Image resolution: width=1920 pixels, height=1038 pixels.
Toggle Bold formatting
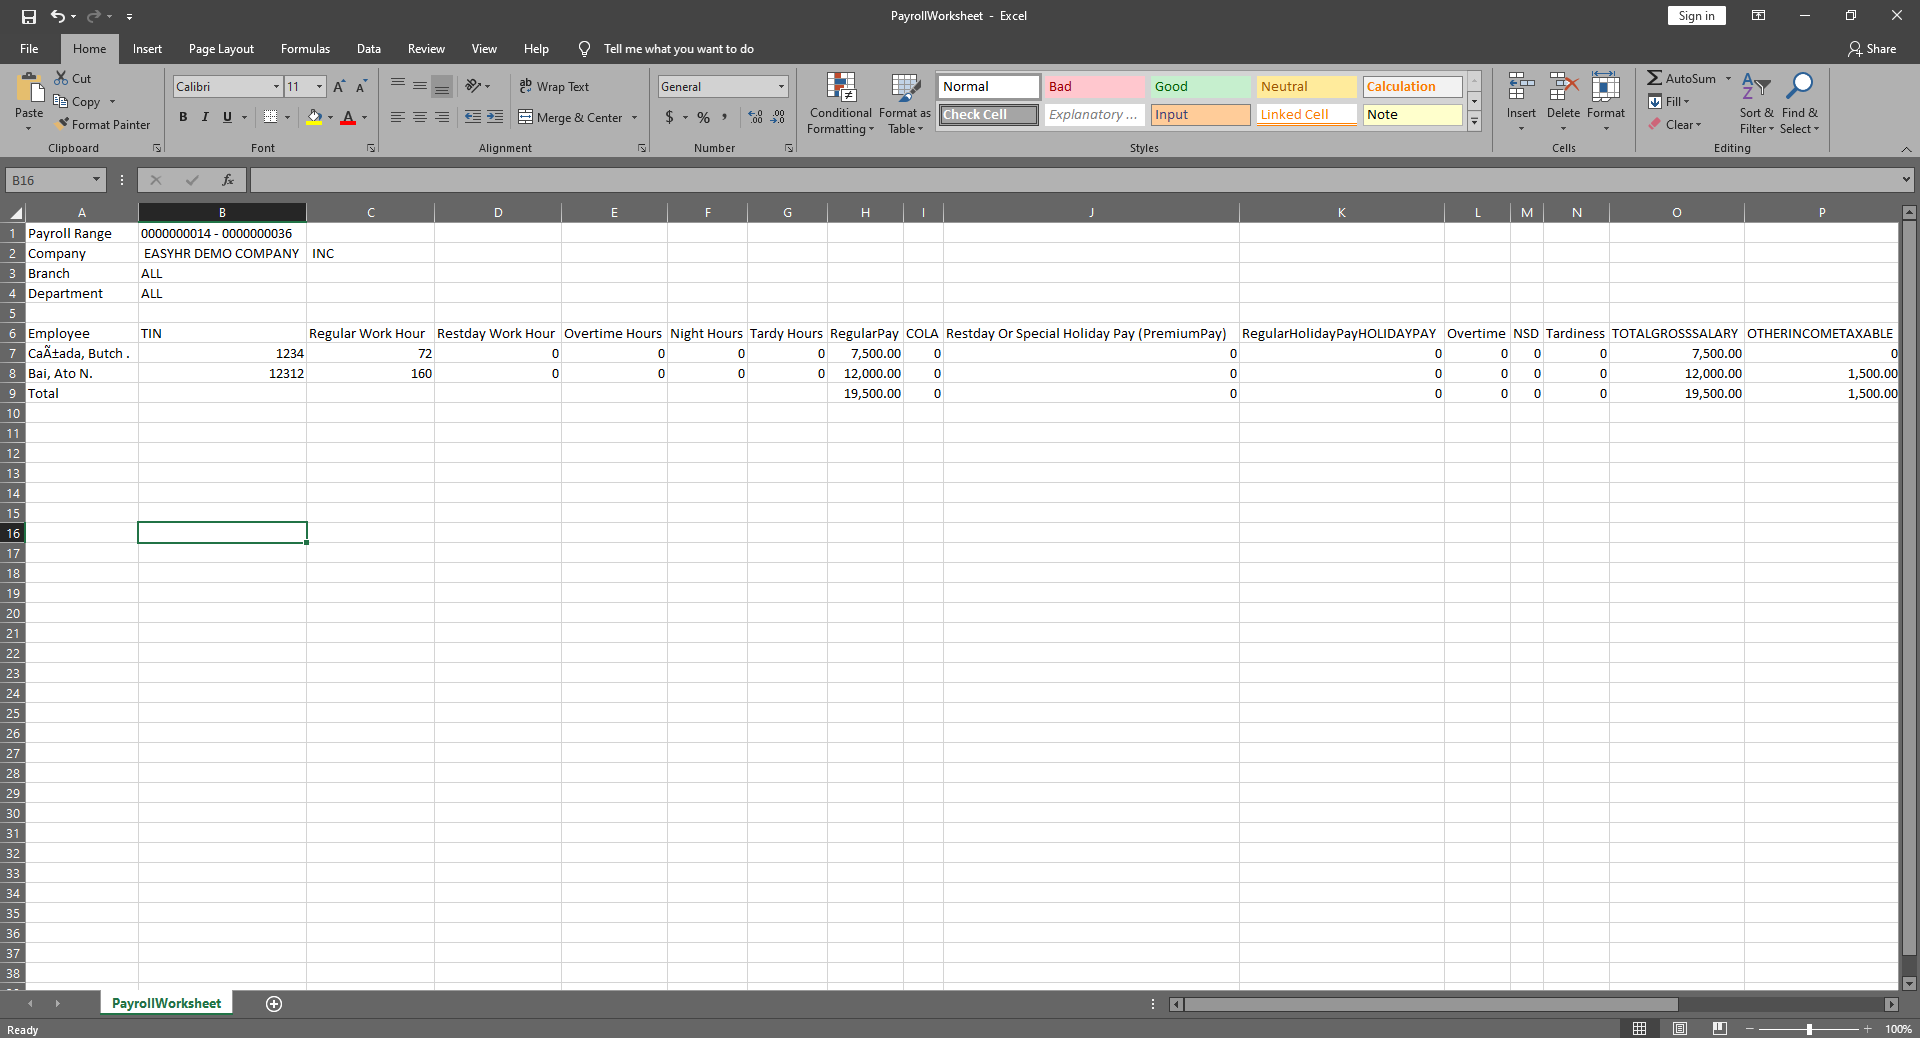183,117
